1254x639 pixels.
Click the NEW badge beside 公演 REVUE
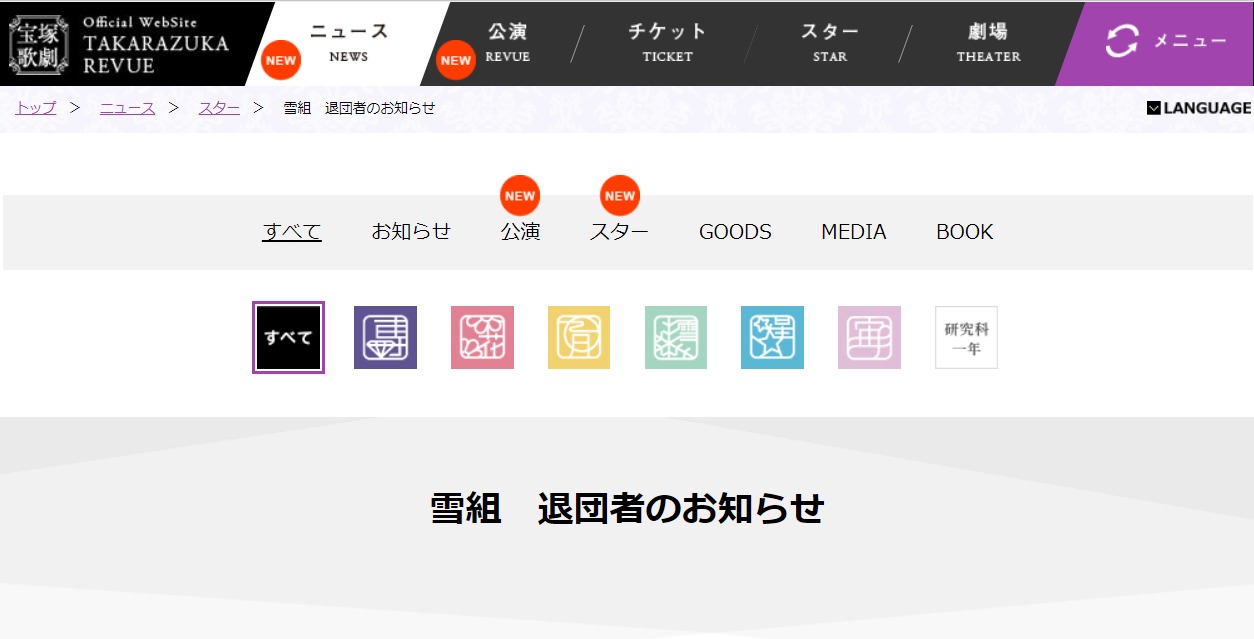click(456, 60)
